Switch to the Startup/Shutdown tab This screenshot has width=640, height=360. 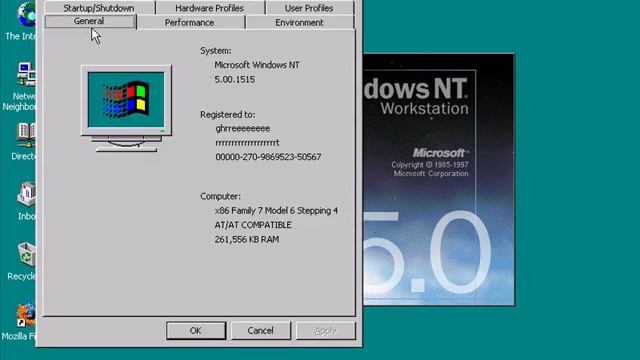coord(99,8)
